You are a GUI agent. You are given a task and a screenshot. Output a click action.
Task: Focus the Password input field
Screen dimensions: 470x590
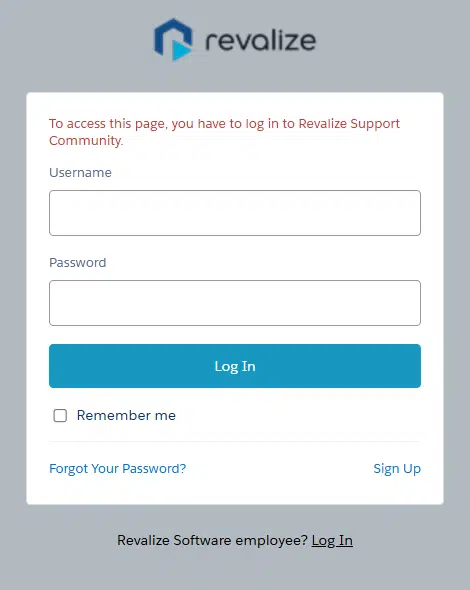[x=235, y=303]
